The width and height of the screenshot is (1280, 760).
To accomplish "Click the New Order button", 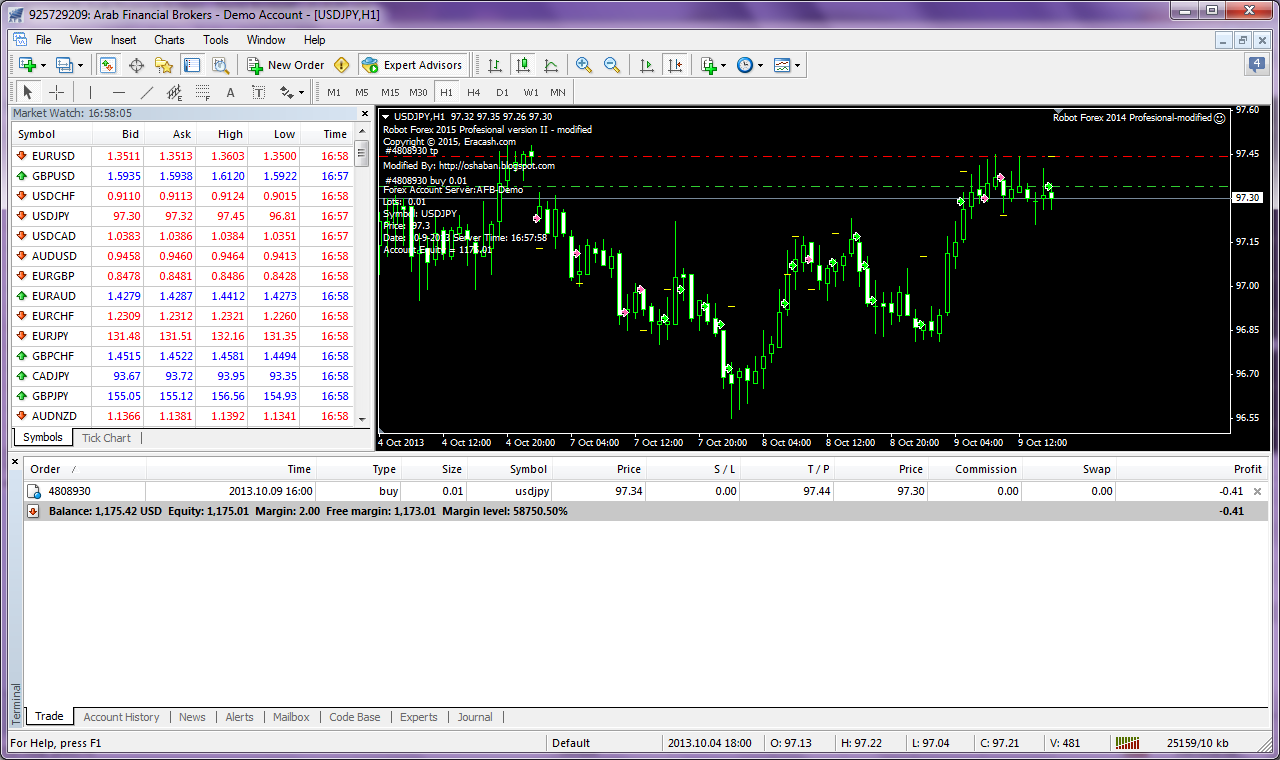I will (x=287, y=65).
